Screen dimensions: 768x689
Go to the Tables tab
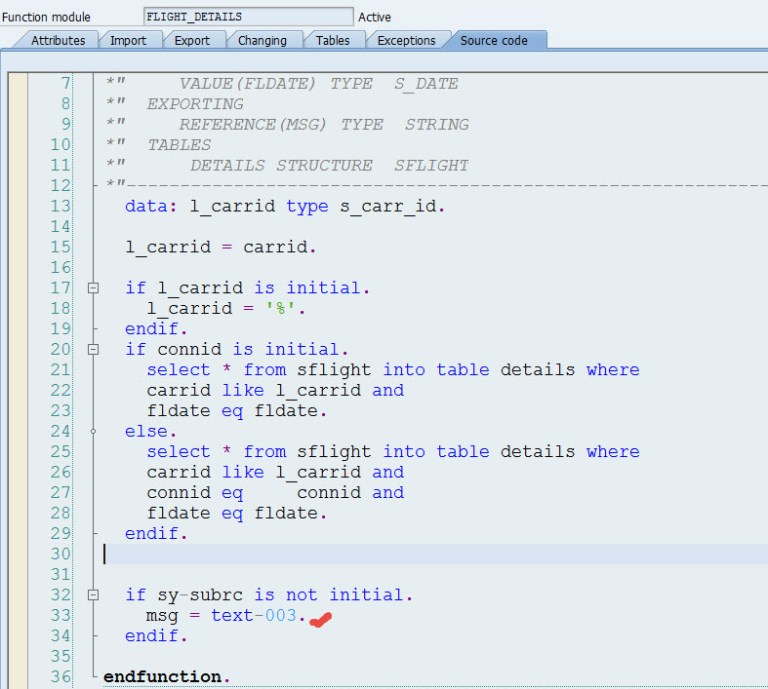(332, 40)
